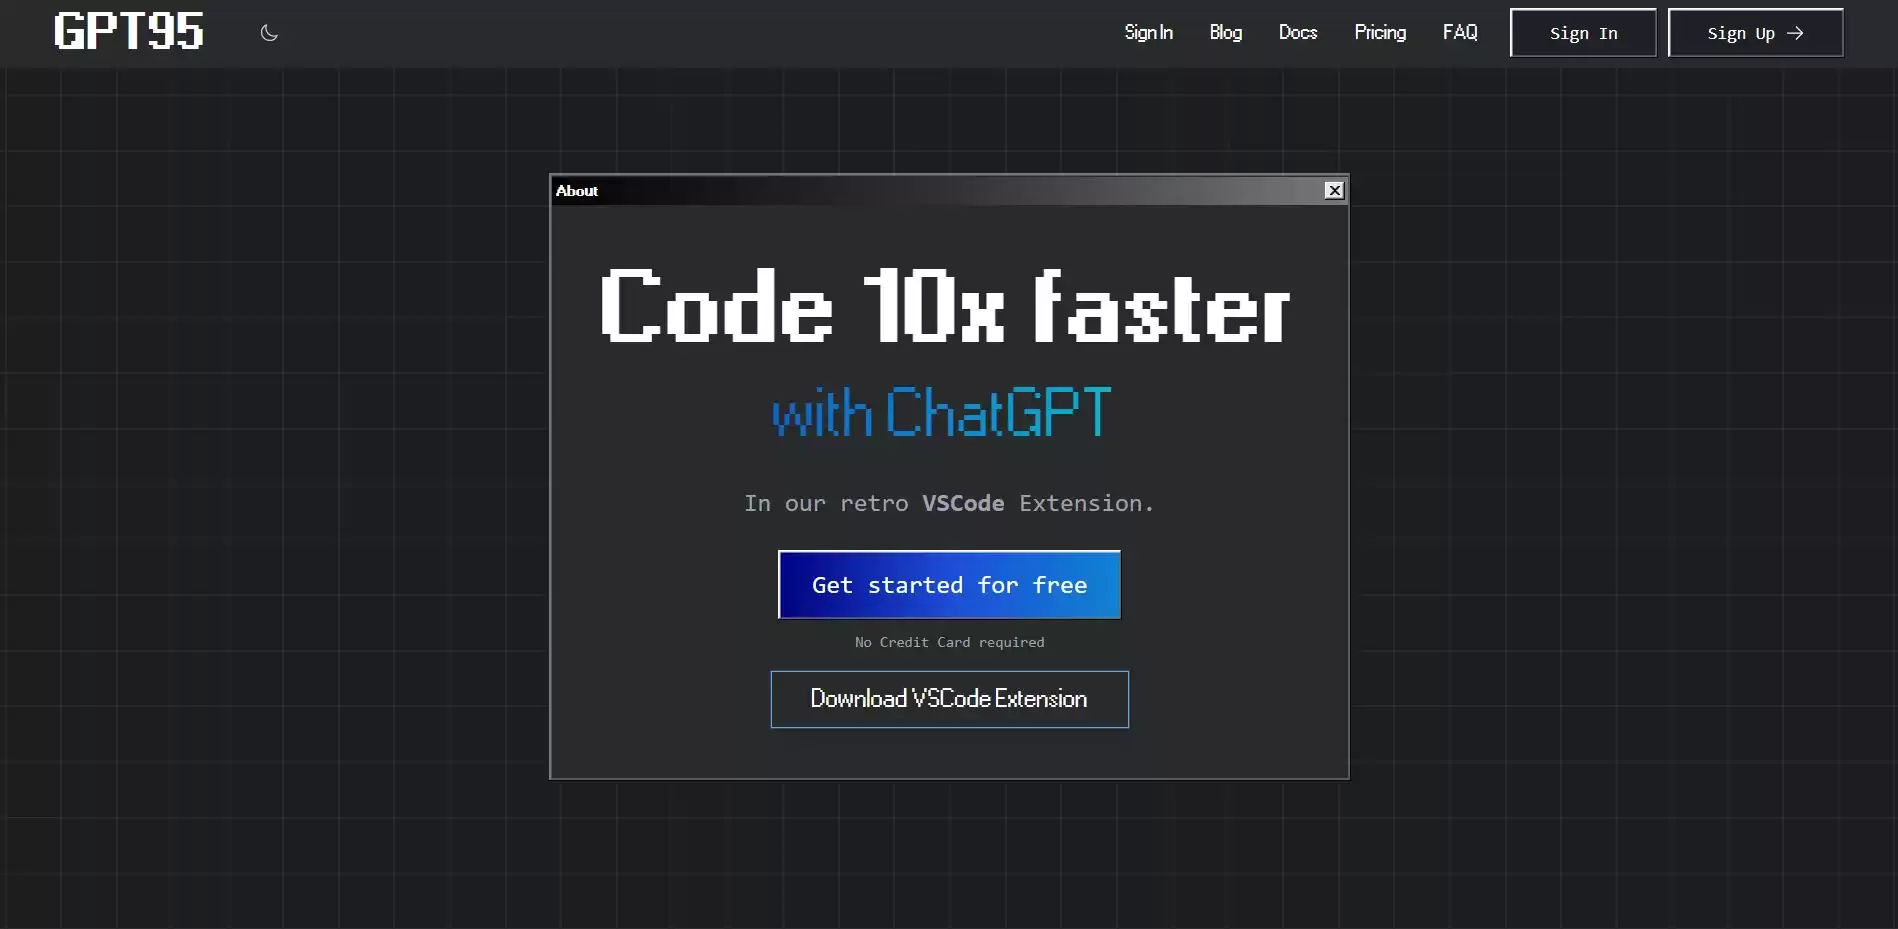
Task: Click the bold VSCode word in tagline
Action: point(962,503)
